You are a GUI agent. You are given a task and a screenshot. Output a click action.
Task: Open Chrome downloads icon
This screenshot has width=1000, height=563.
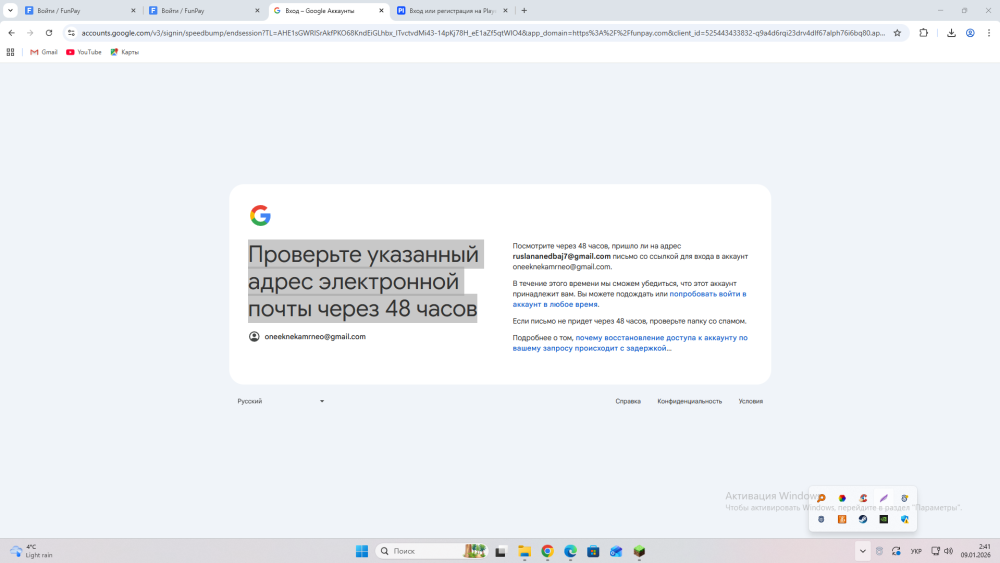pos(951,33)
